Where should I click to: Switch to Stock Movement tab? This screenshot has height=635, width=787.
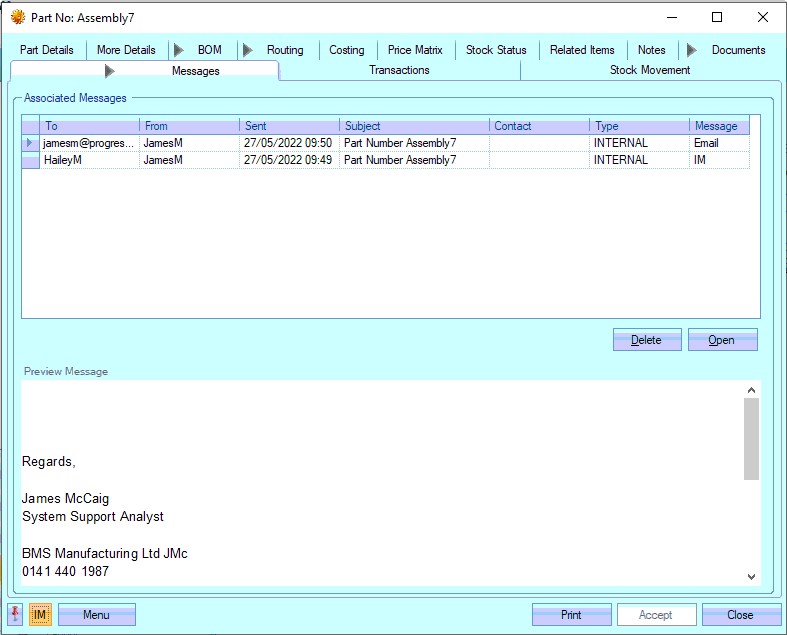tap(650, 70)
